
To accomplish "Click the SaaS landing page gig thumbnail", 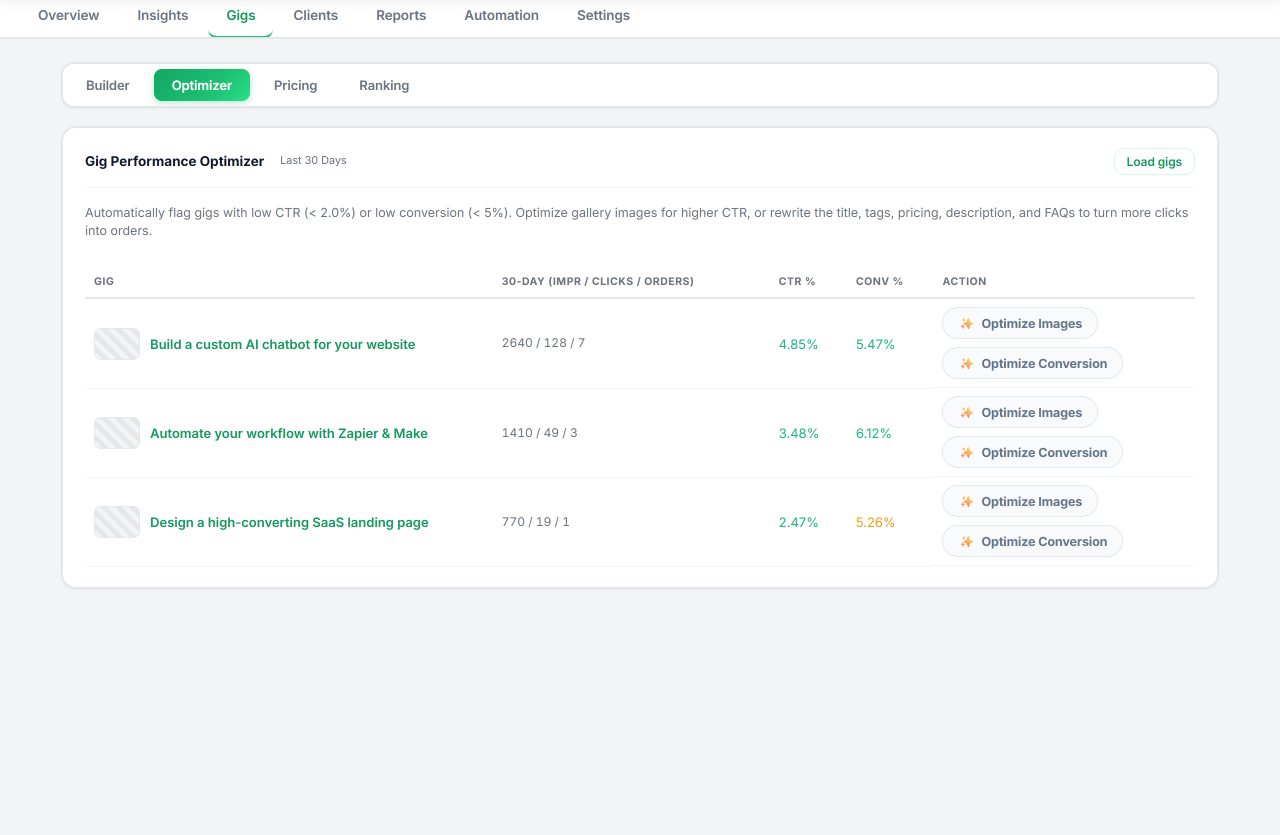I will pos(117,522).
